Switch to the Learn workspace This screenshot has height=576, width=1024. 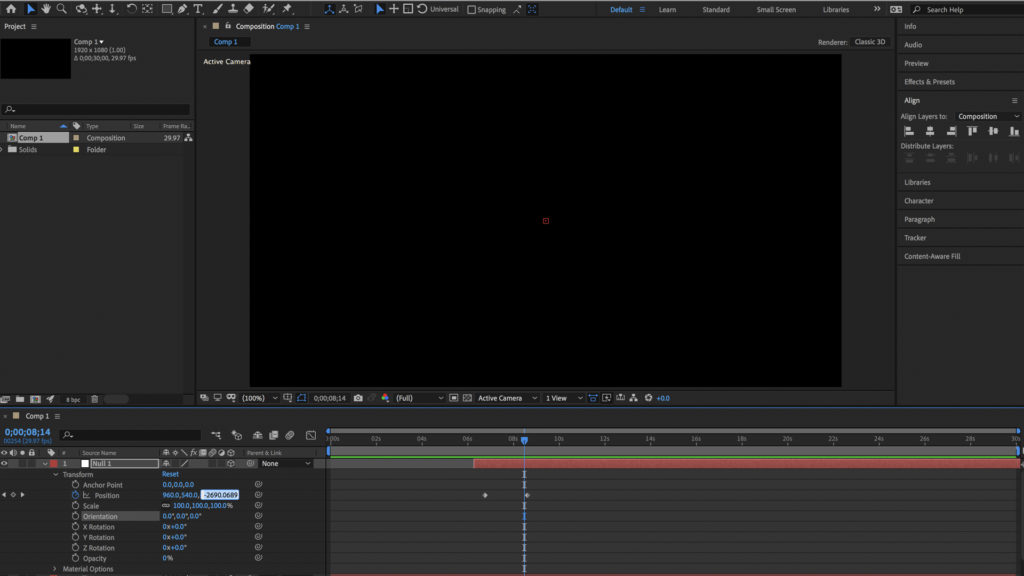(667, 10)
